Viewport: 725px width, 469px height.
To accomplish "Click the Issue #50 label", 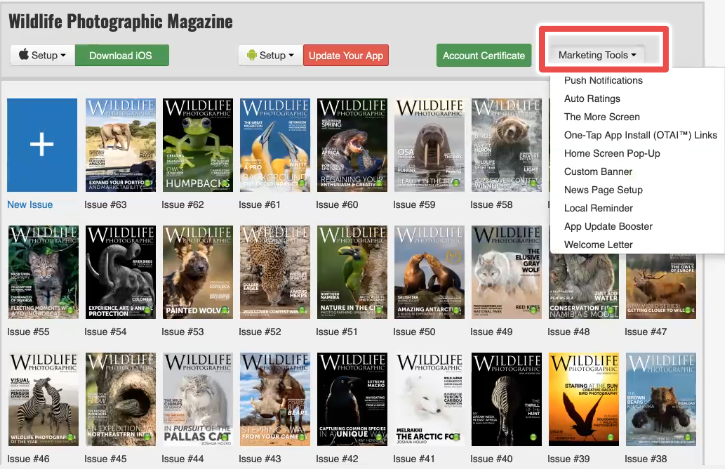I will [x=414, y=332].
